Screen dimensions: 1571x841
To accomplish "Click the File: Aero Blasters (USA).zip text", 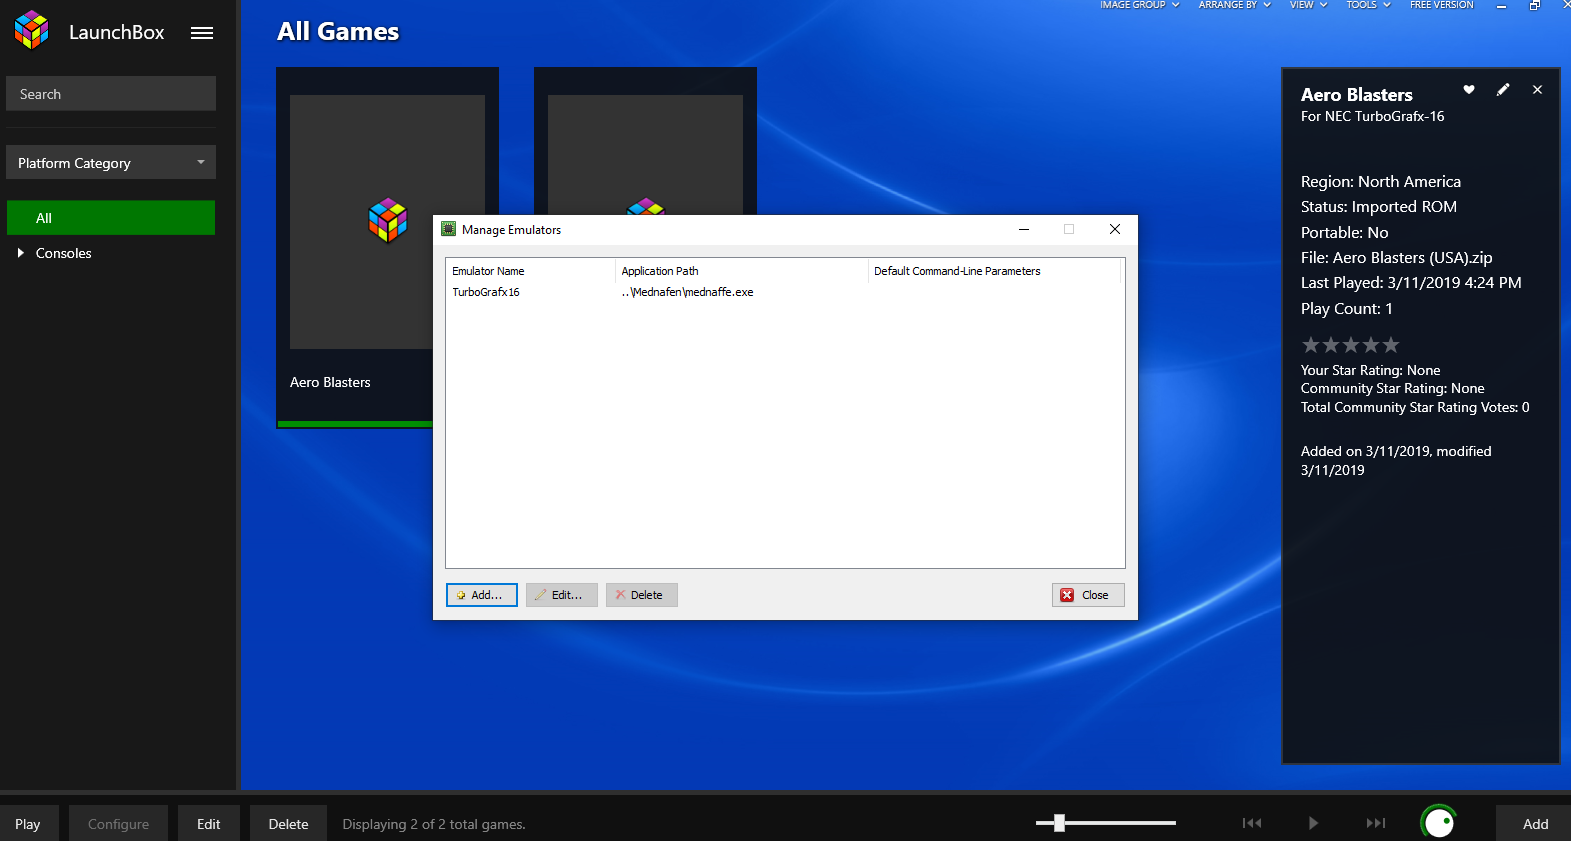I will tap(1396, 257).
